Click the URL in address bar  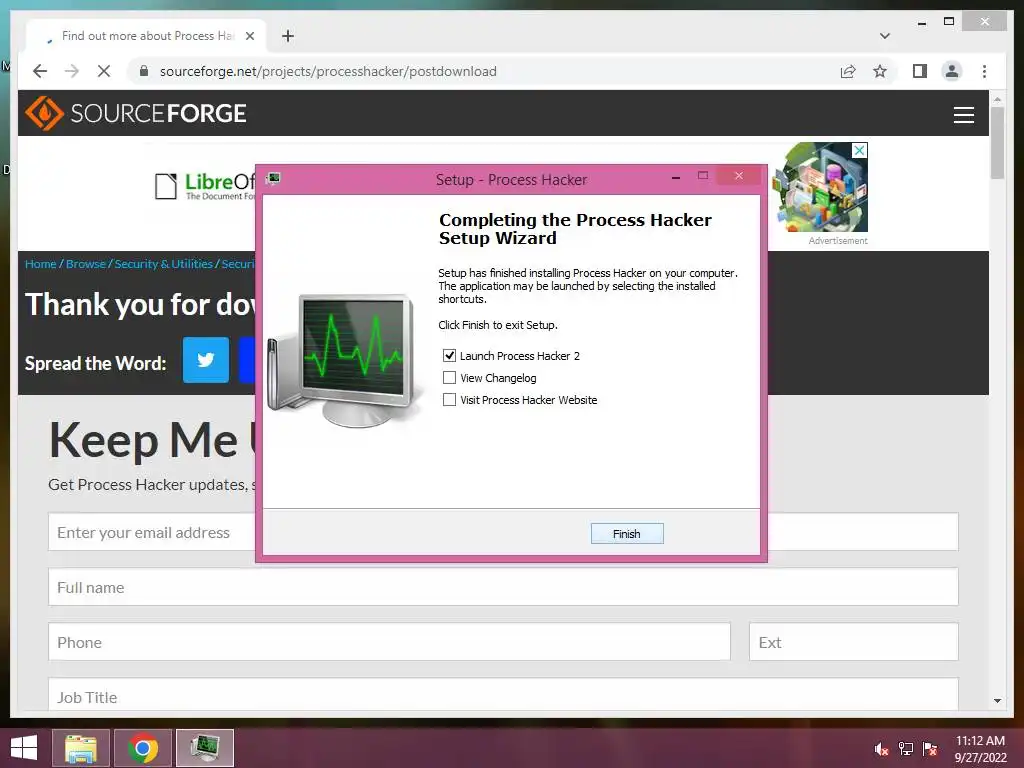[328, 71]
